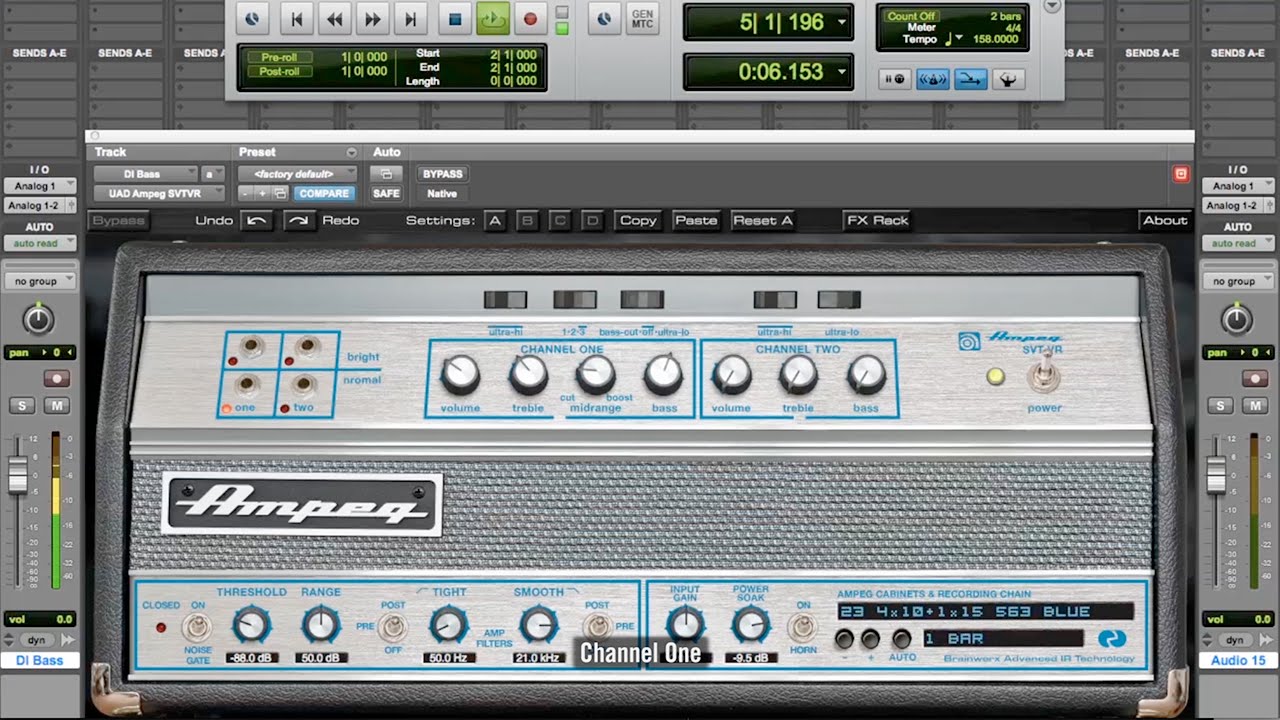Toggle Channel One 1-2-3 midrange rocker switch

[574, 300]
